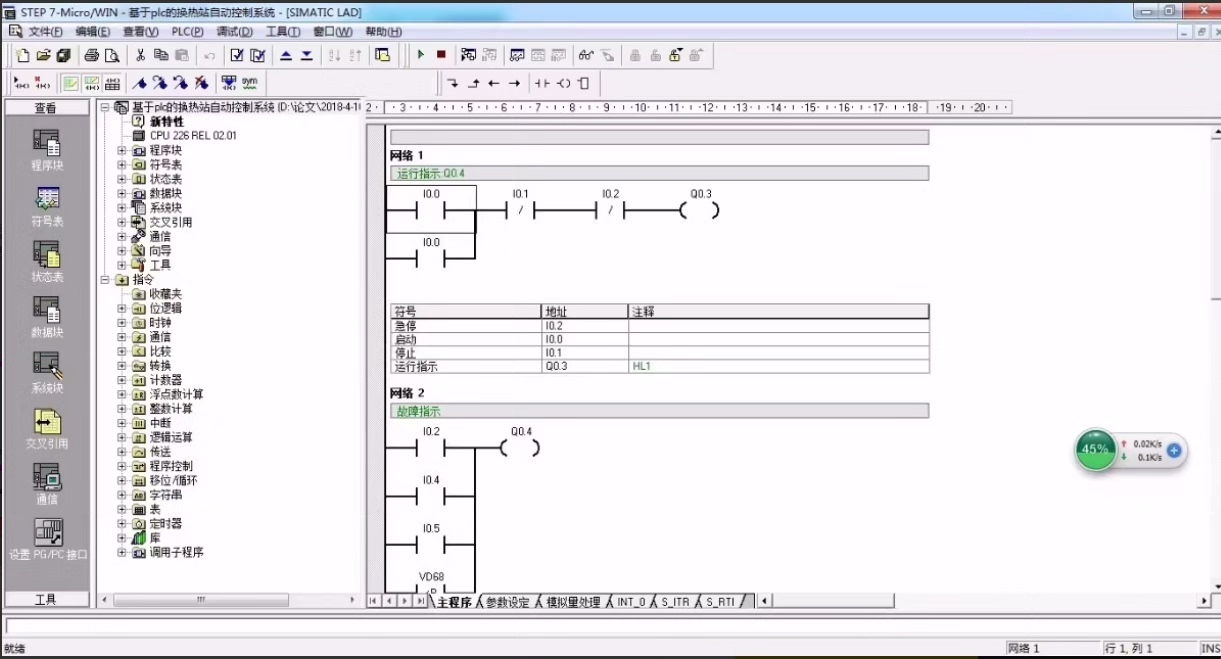This screenshot has width=1221, height=659.
Task: Click the 运行指示 Q0.4 network comment field
Action: [659, 173]
